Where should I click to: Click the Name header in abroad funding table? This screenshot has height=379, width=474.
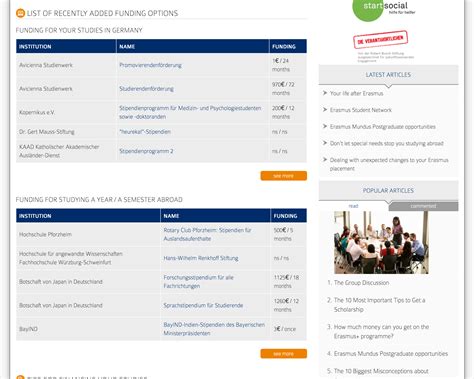point(215,216)
